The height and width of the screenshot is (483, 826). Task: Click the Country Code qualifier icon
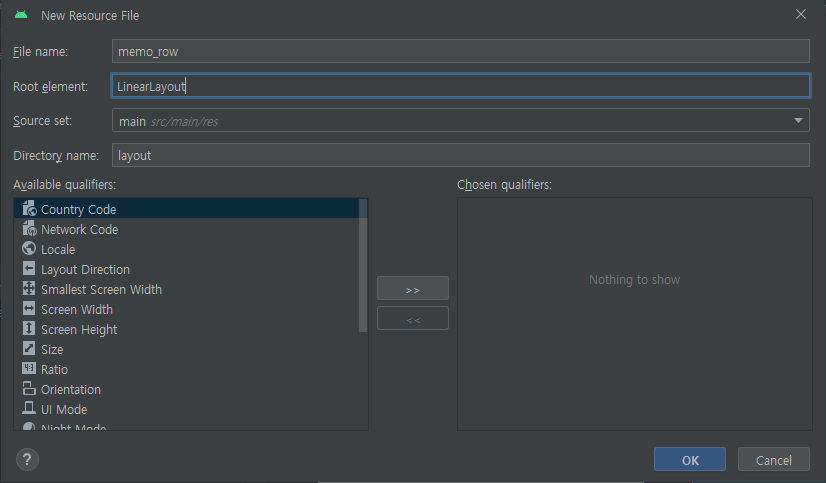click(29, 209)
